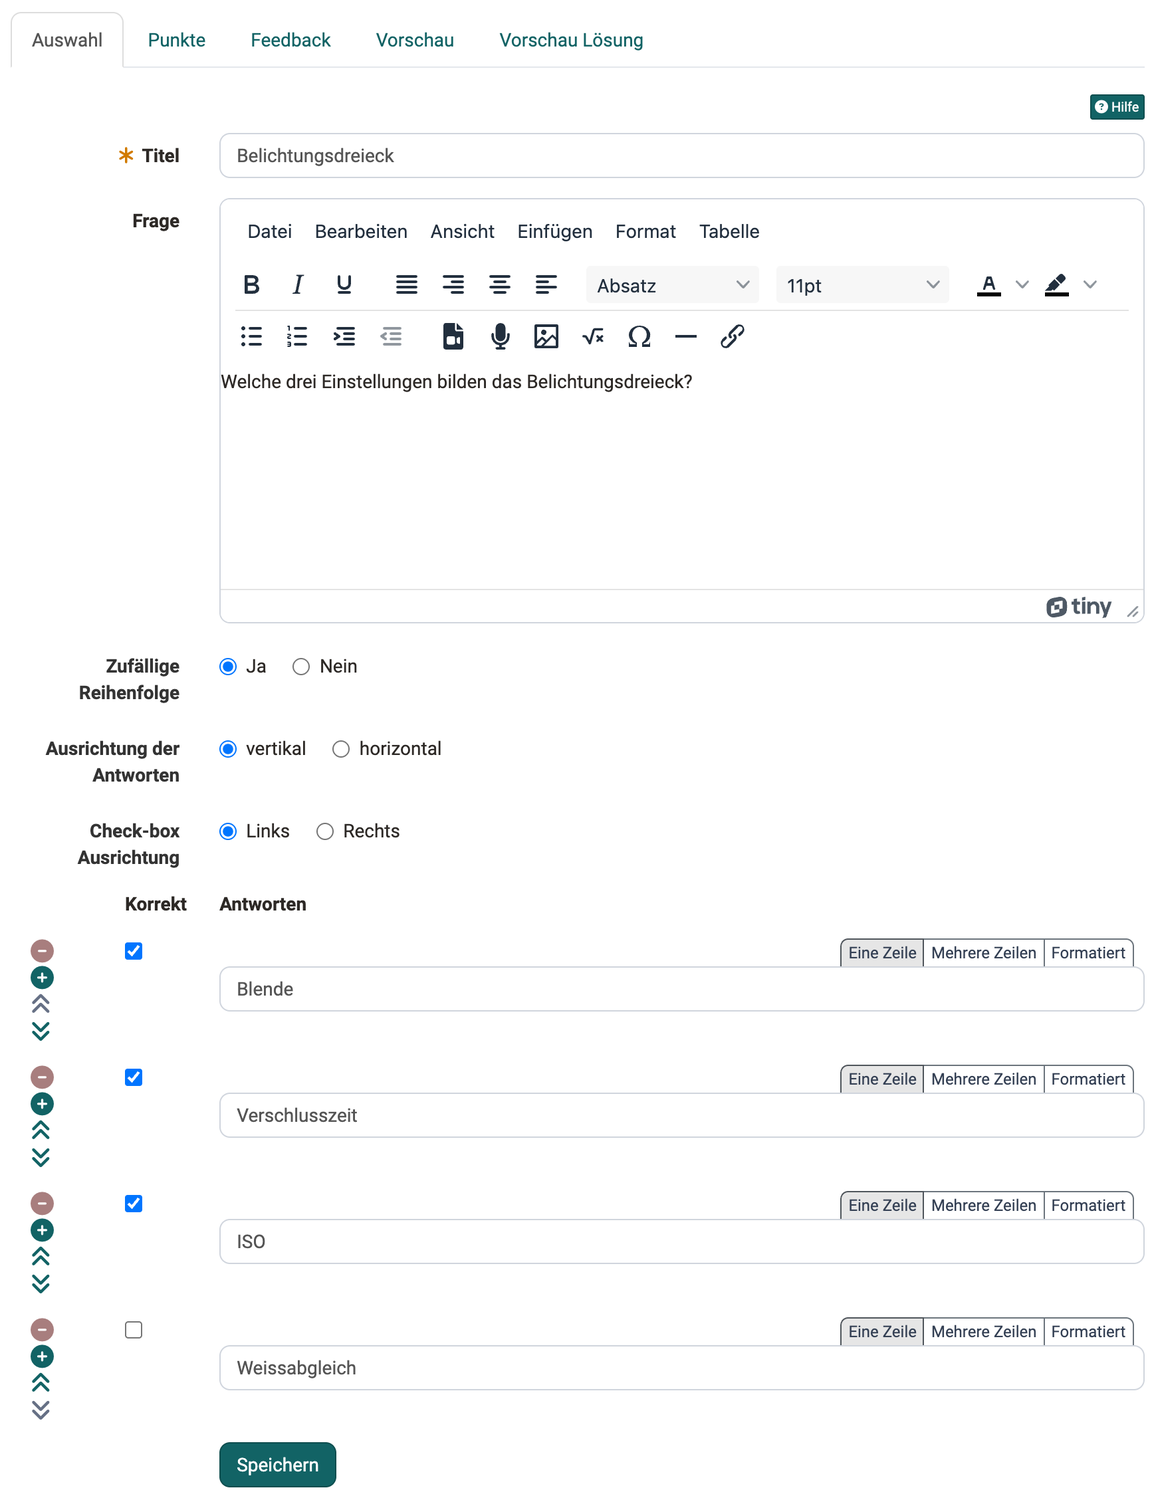Open the math formula editor

pyautogui.click(x=593, y=337)
